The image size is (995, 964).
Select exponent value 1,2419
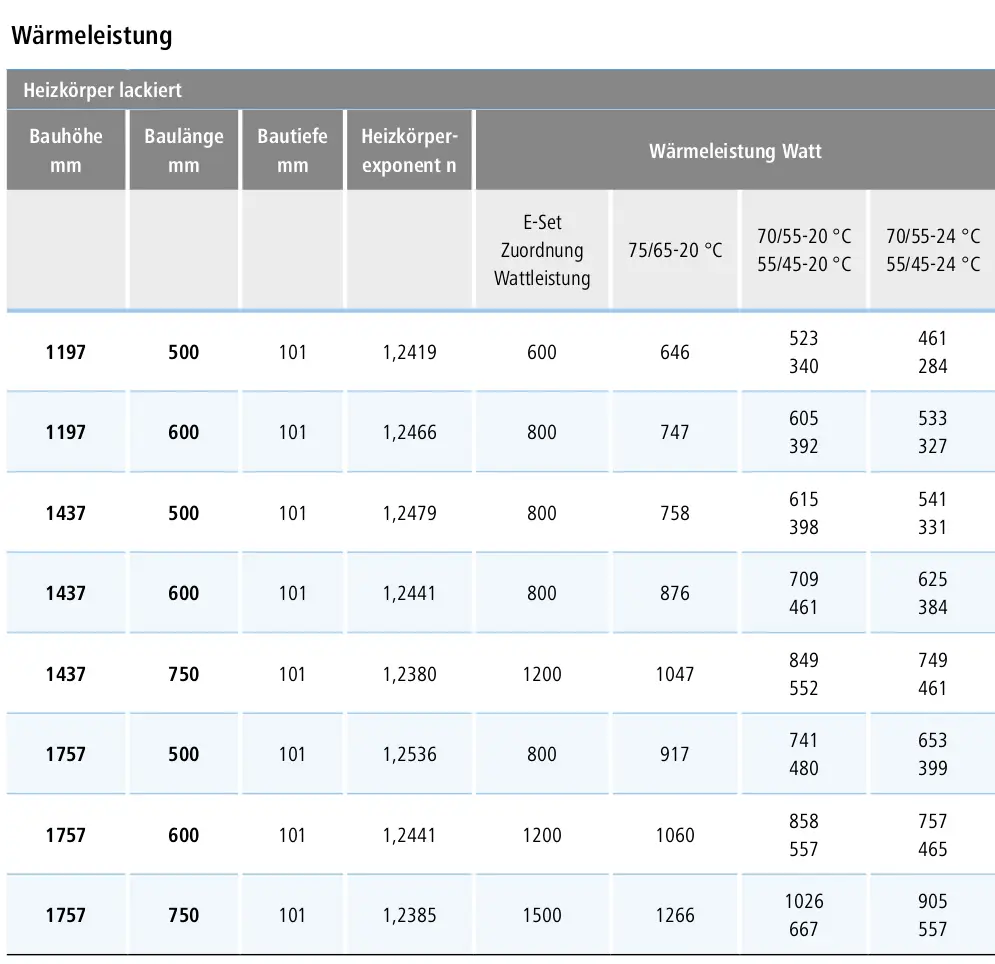(x=409, y=352)
